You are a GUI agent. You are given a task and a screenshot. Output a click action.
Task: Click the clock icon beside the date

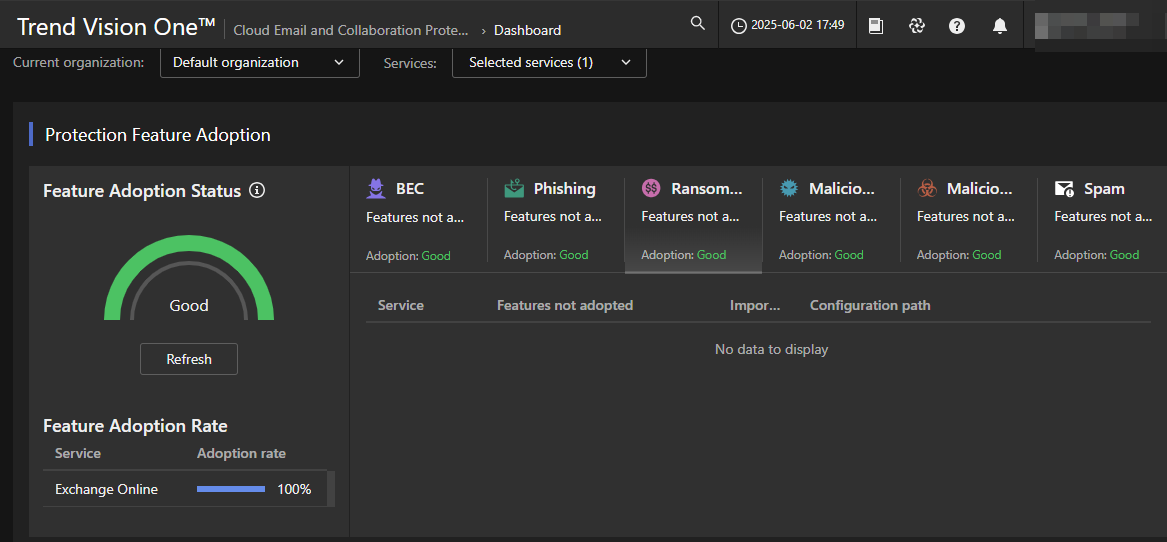point(739,27)
